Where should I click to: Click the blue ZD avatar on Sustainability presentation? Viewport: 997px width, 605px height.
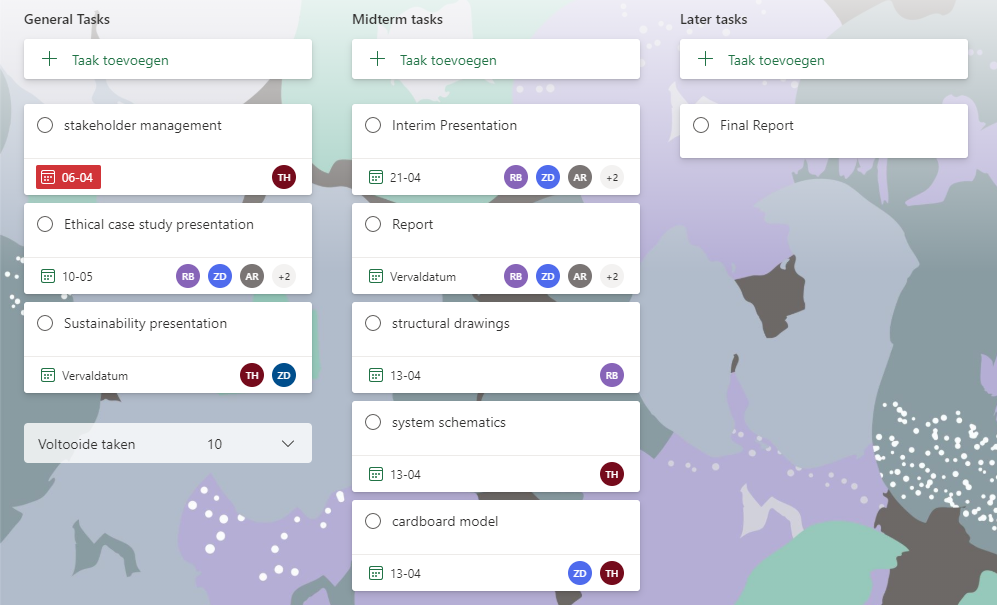pyautogui.click(x=284, y=375)
